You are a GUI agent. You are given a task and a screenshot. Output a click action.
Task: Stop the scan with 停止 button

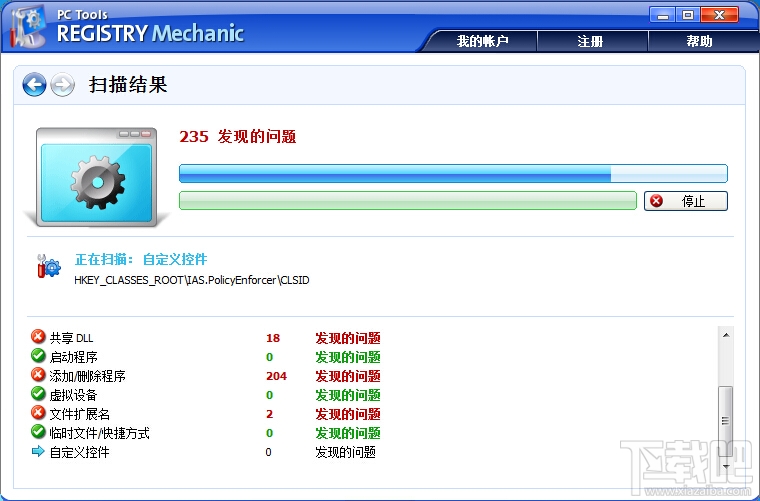pos(686,201)
